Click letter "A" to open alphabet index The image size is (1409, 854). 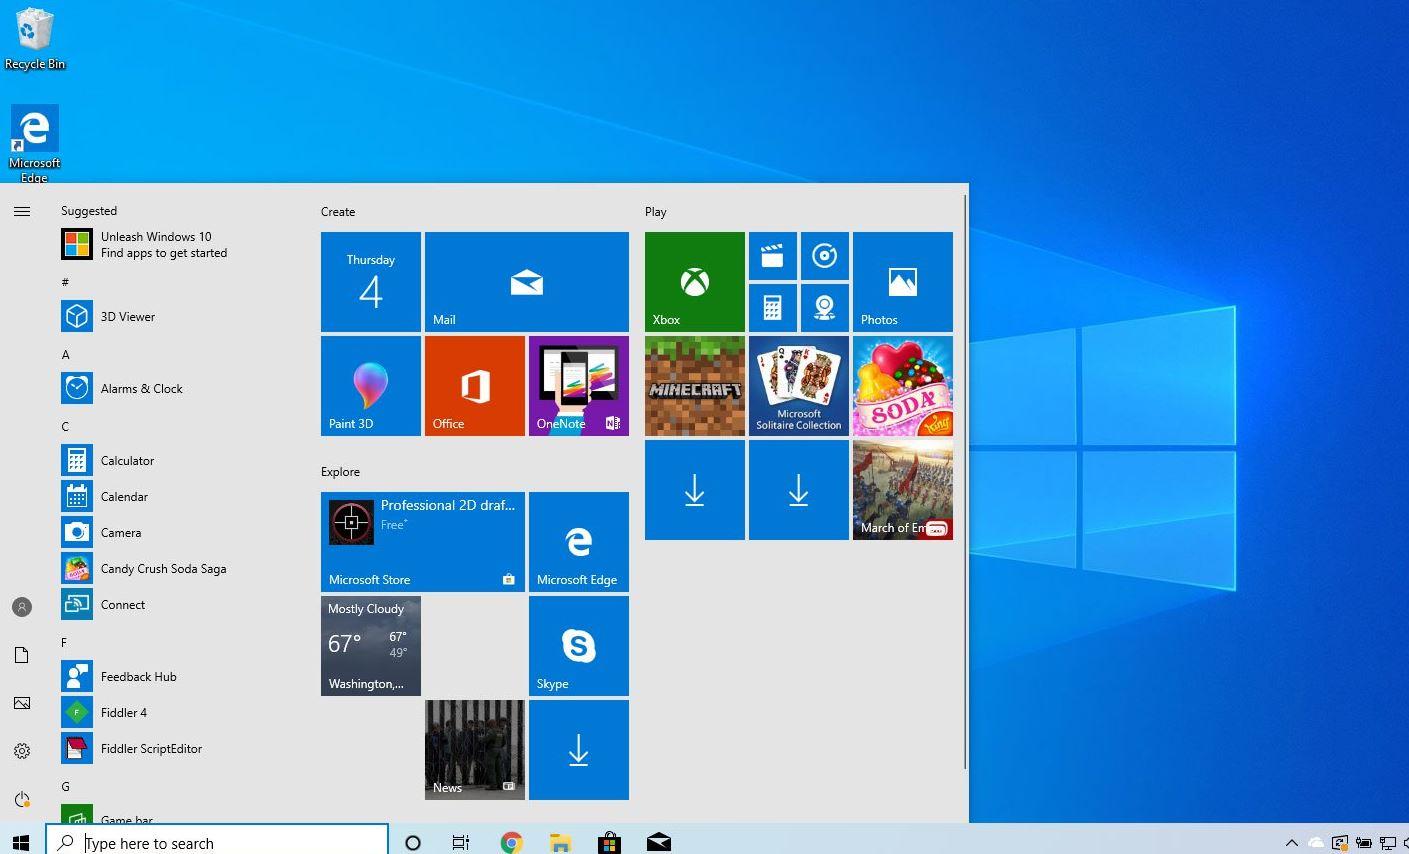coord(65,354)
